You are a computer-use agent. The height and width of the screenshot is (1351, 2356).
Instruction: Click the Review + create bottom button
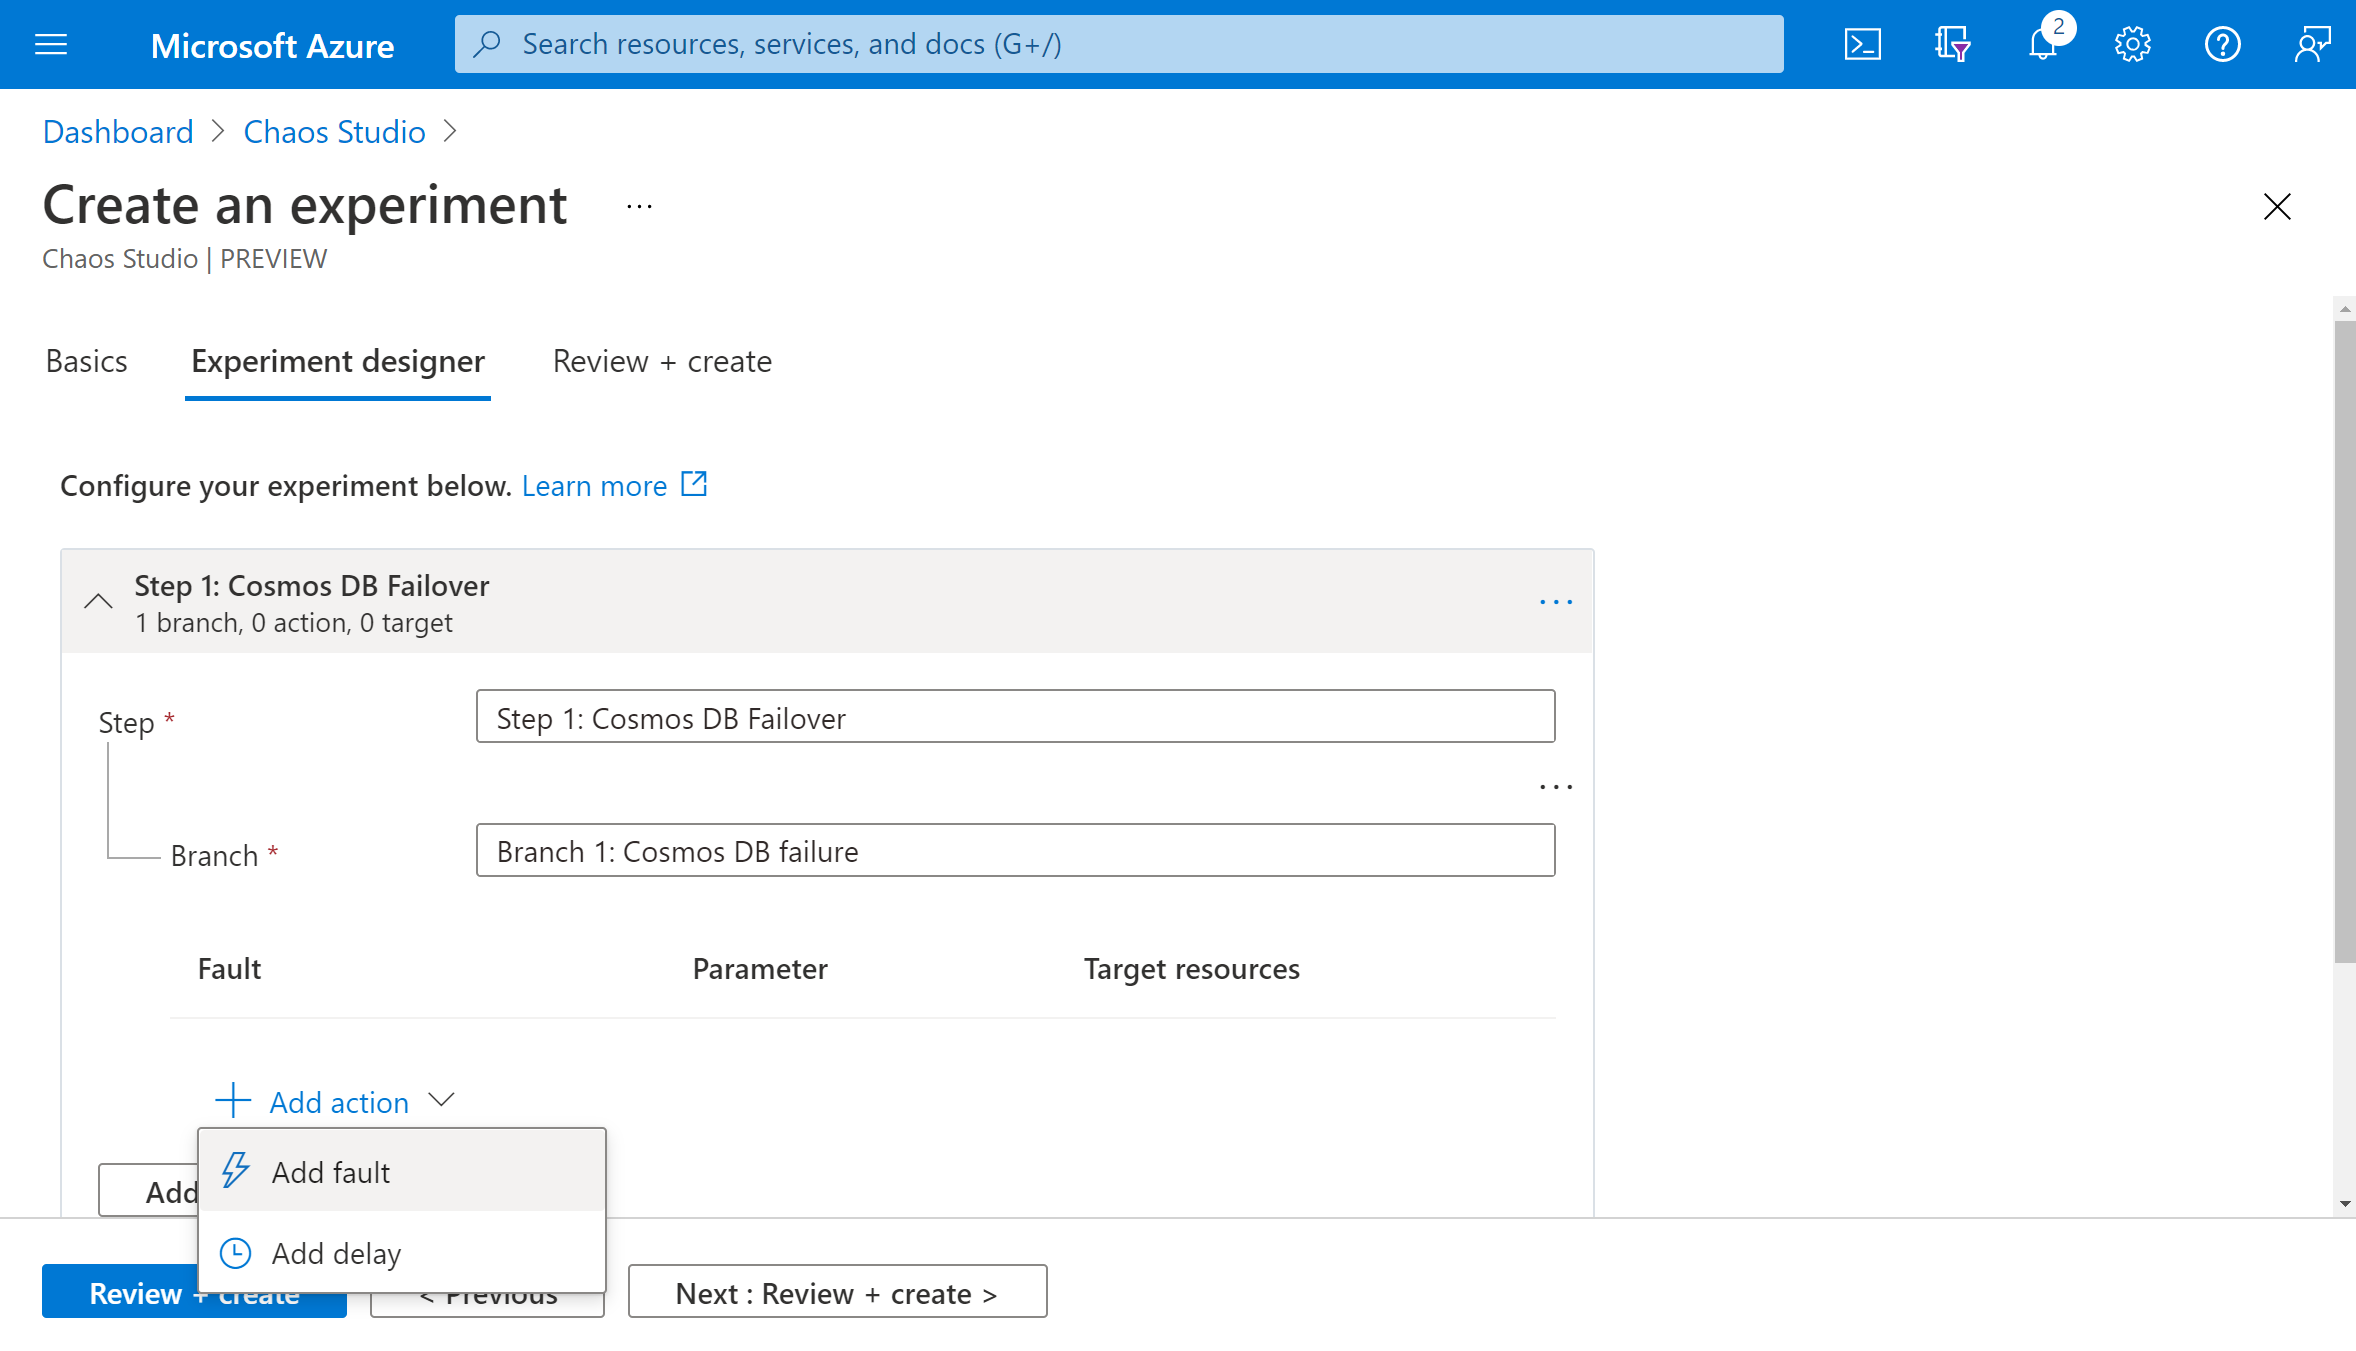pyautogui.click(x=194, y=1291)
